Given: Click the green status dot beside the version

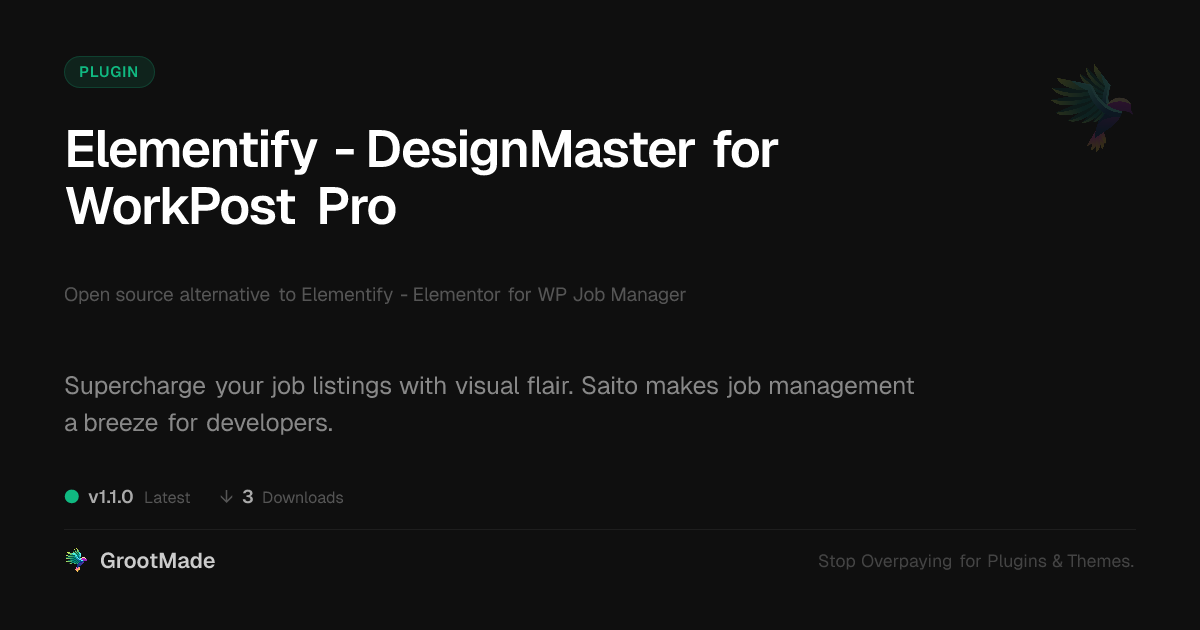Looking at the screenshot, I should tap(72, 496).
